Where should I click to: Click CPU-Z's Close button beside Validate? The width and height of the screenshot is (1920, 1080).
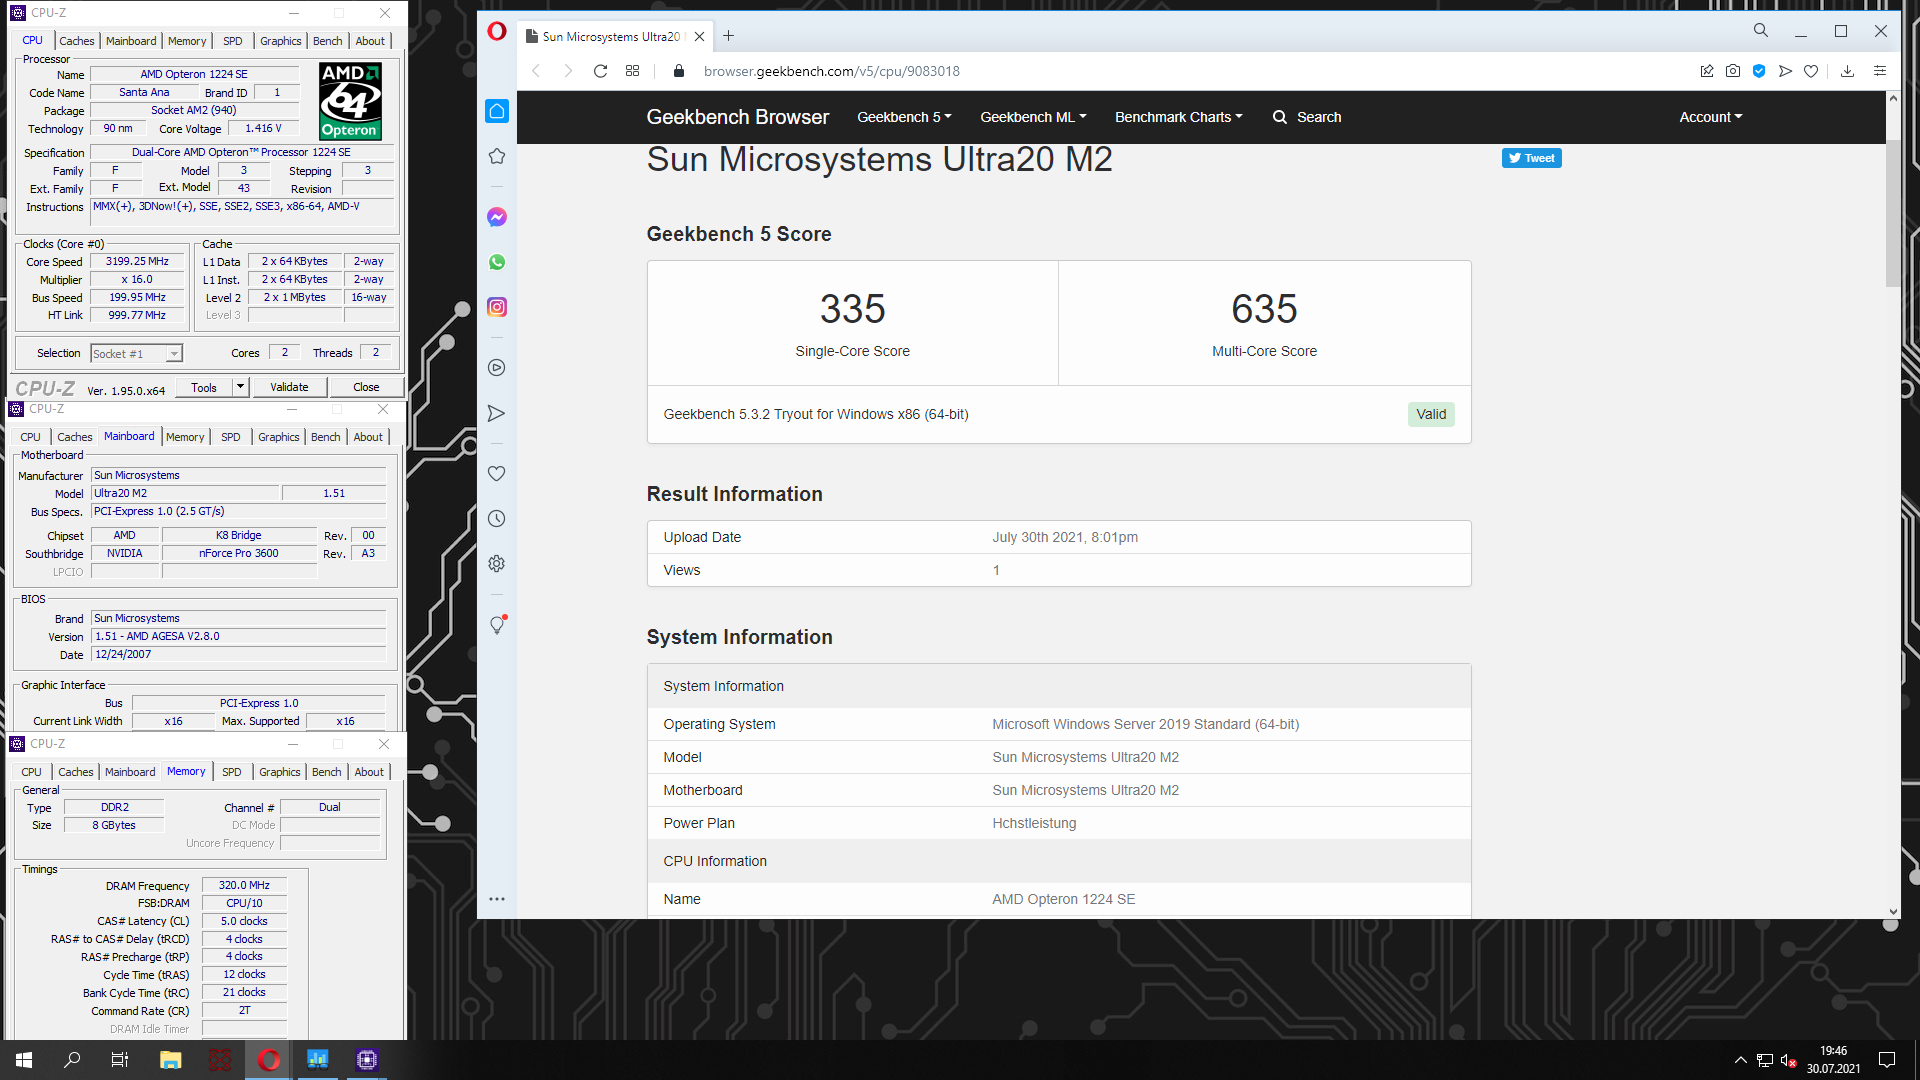366,387
